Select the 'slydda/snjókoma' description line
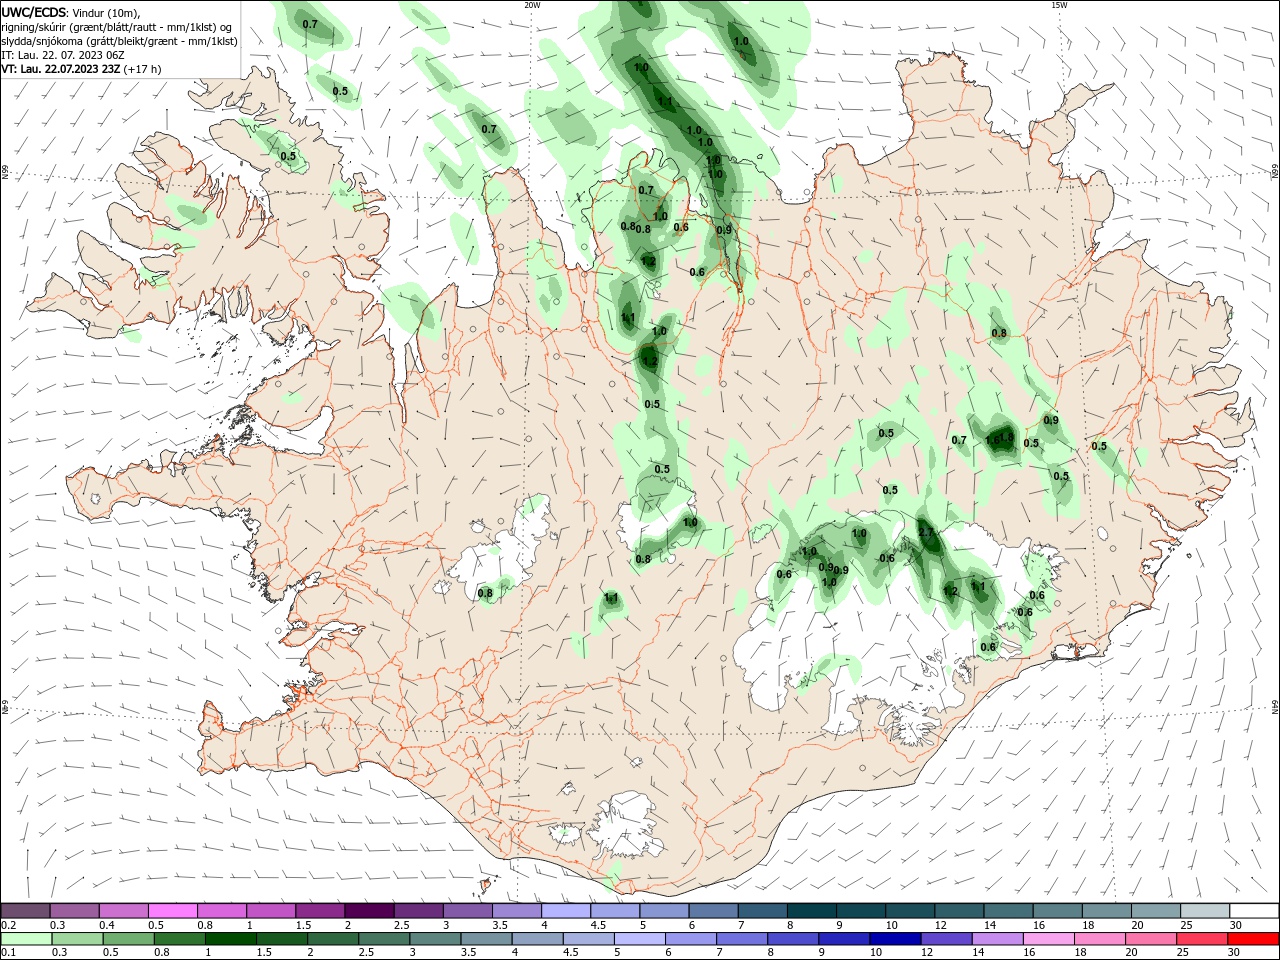Image resolution: width=1280 pixels, height=960 pixels. [x=119, y=41]
